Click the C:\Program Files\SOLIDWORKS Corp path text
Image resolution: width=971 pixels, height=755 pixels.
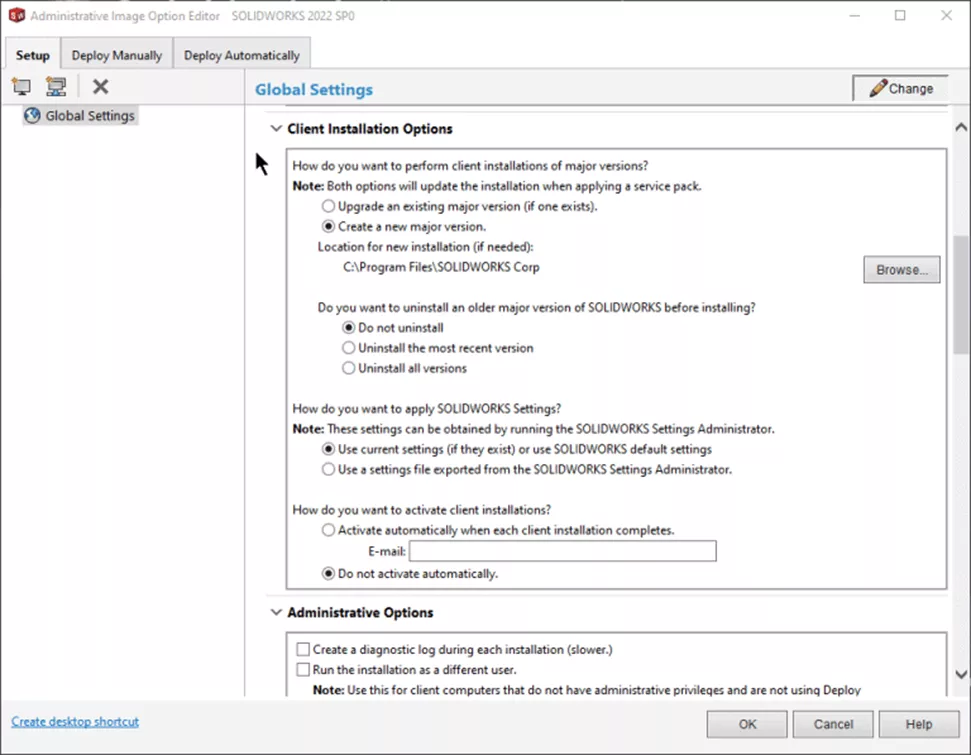point(441,267)
